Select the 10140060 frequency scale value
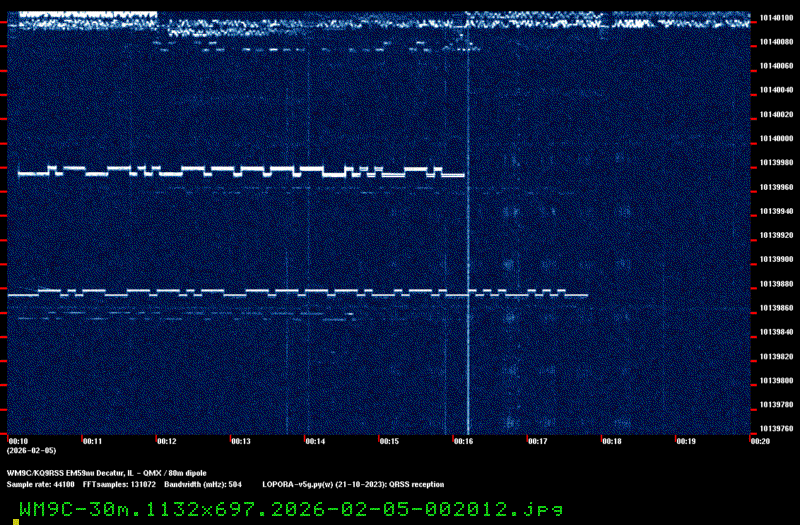 tap(777, 66)
